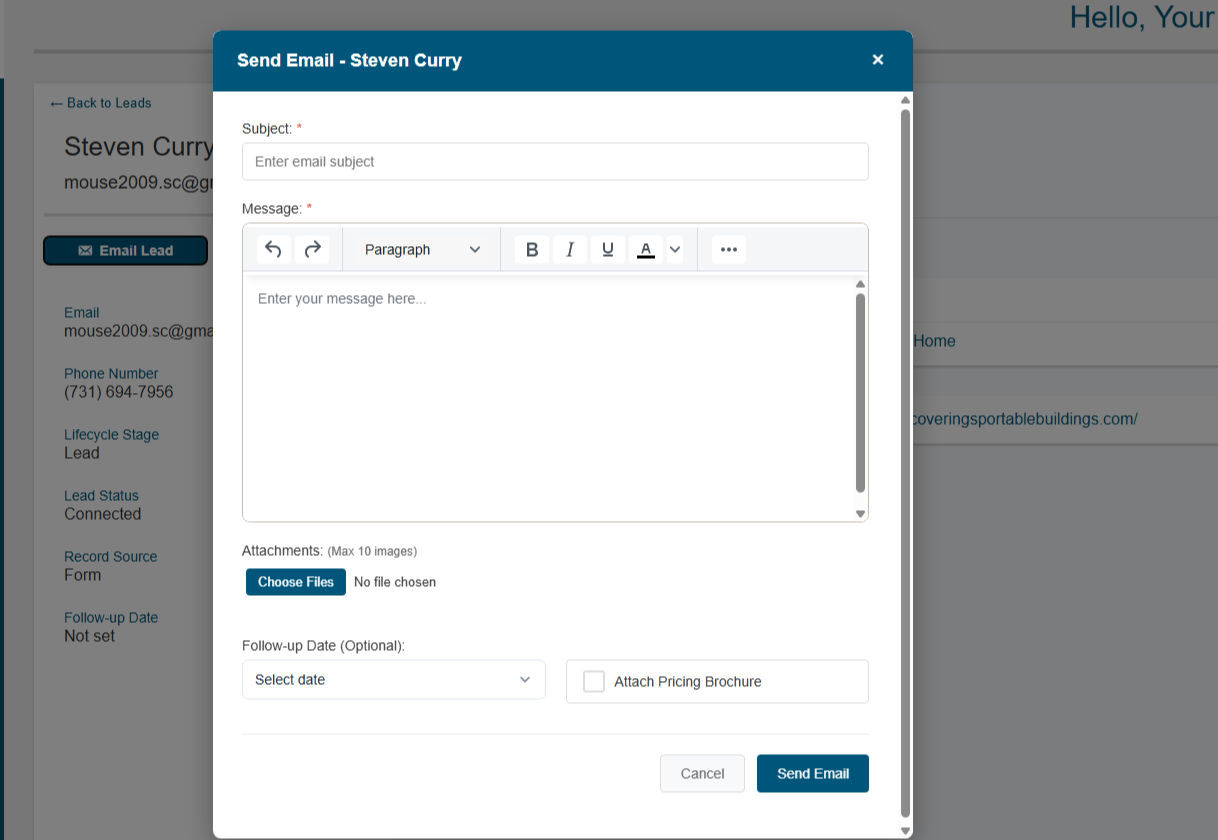The width and height of the screenshot is (1218, 840).
Task: Click the message editor scrollbar up arrow
Action: point(860,284)
